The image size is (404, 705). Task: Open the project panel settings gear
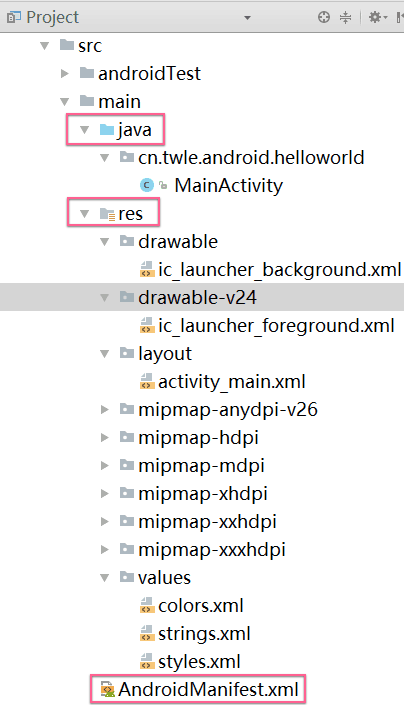(x=377, y=18)
